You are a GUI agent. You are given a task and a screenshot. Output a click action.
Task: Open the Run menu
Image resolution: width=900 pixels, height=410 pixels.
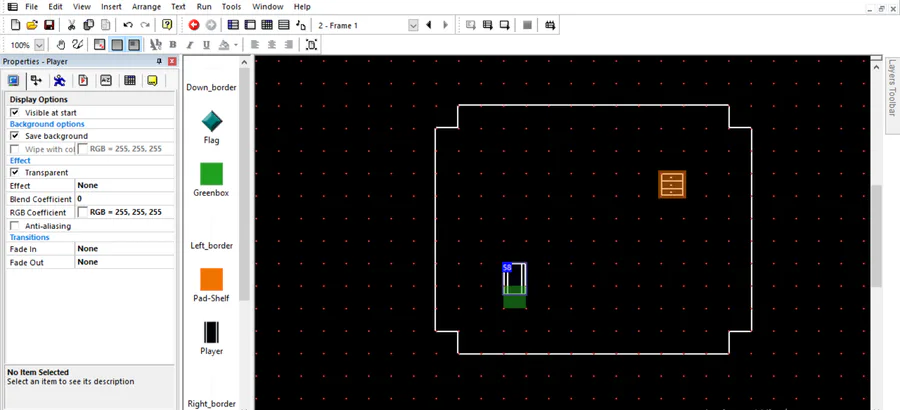point(204,7)
